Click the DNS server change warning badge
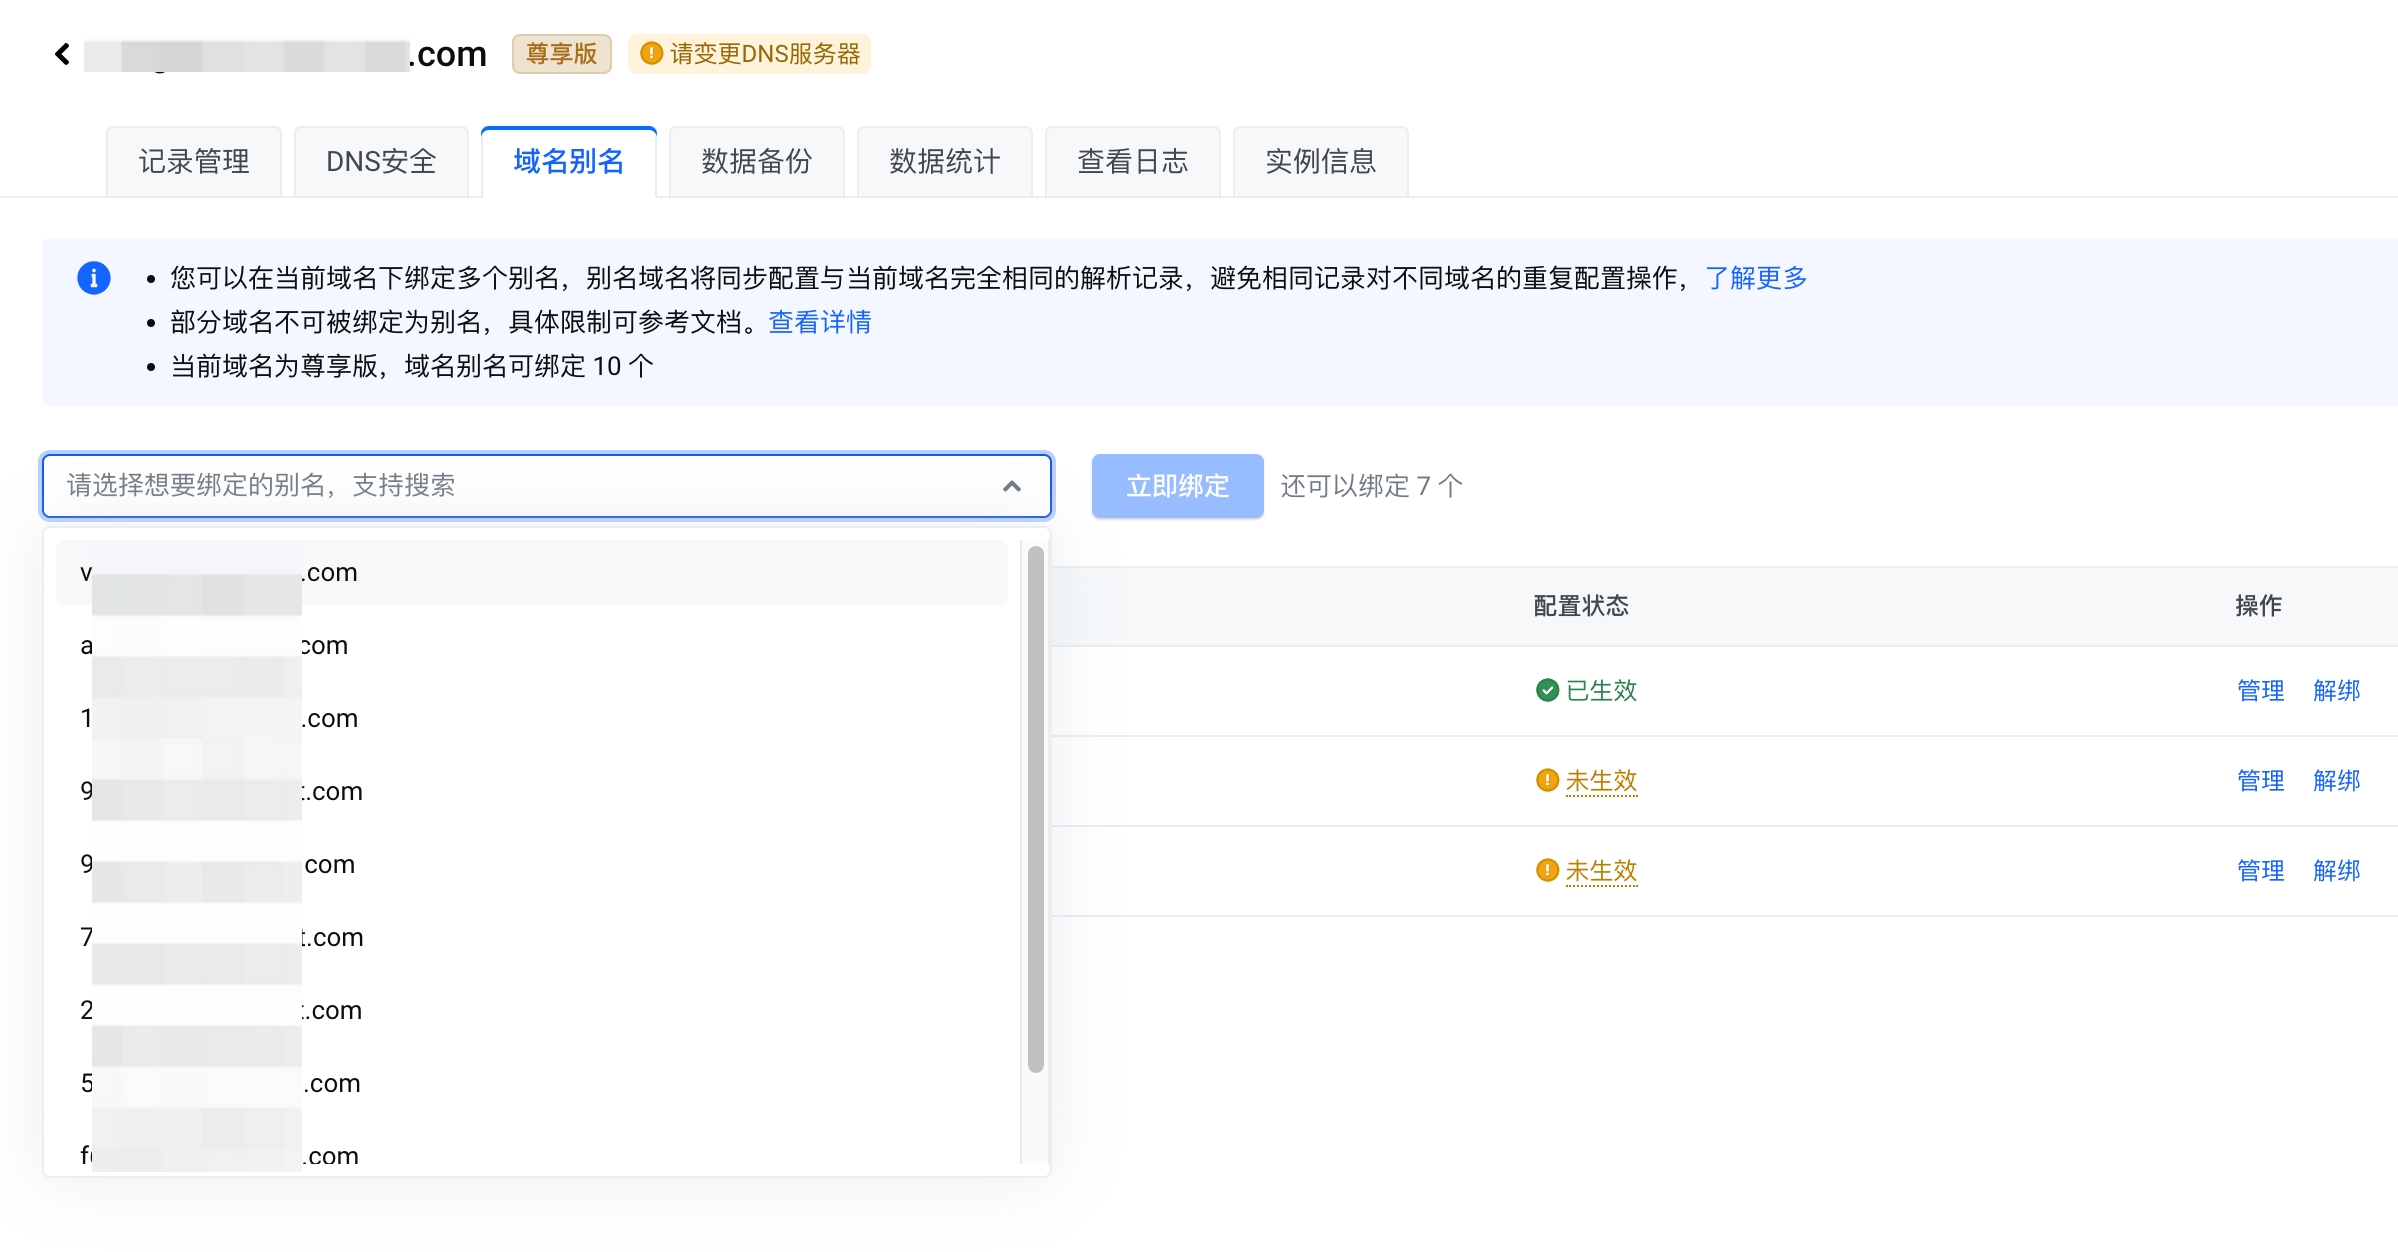Screen dimensions: 2398x1252 (750, 54)
